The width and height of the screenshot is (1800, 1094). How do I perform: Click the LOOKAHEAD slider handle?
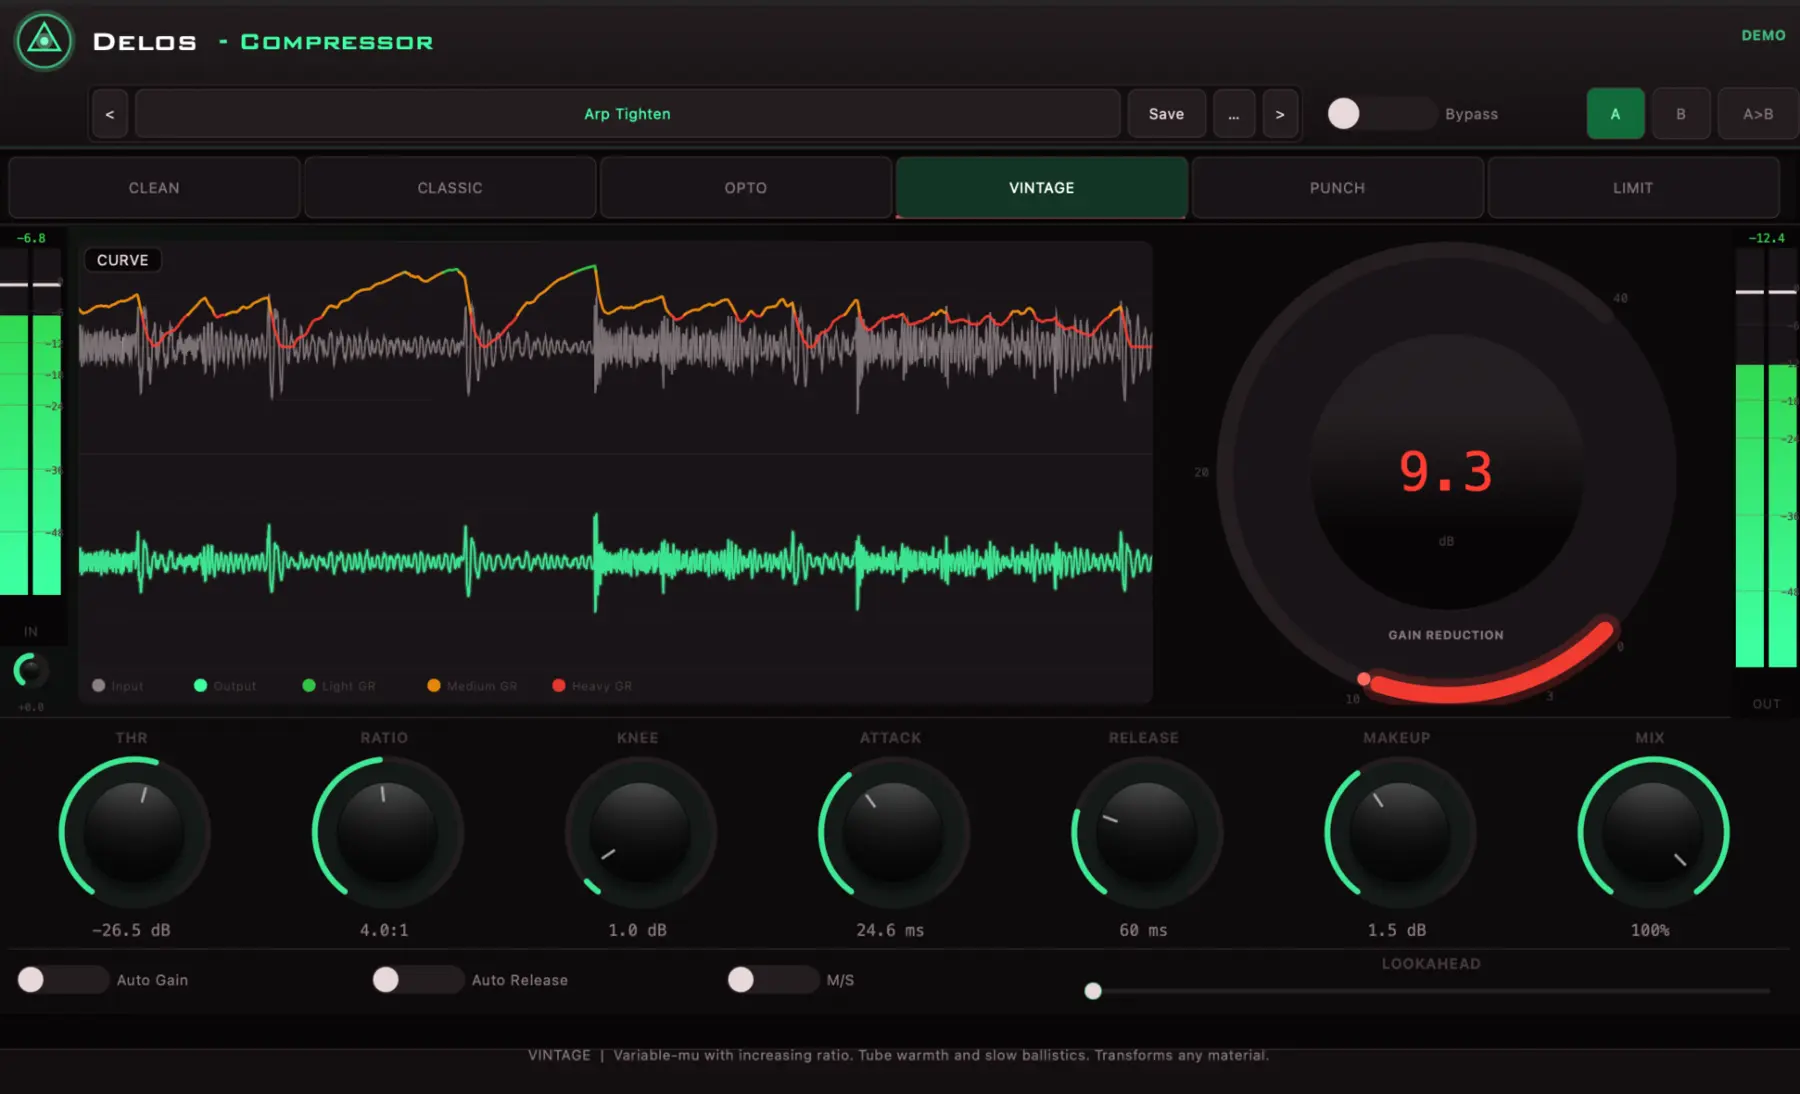[x=1093, y=991]
